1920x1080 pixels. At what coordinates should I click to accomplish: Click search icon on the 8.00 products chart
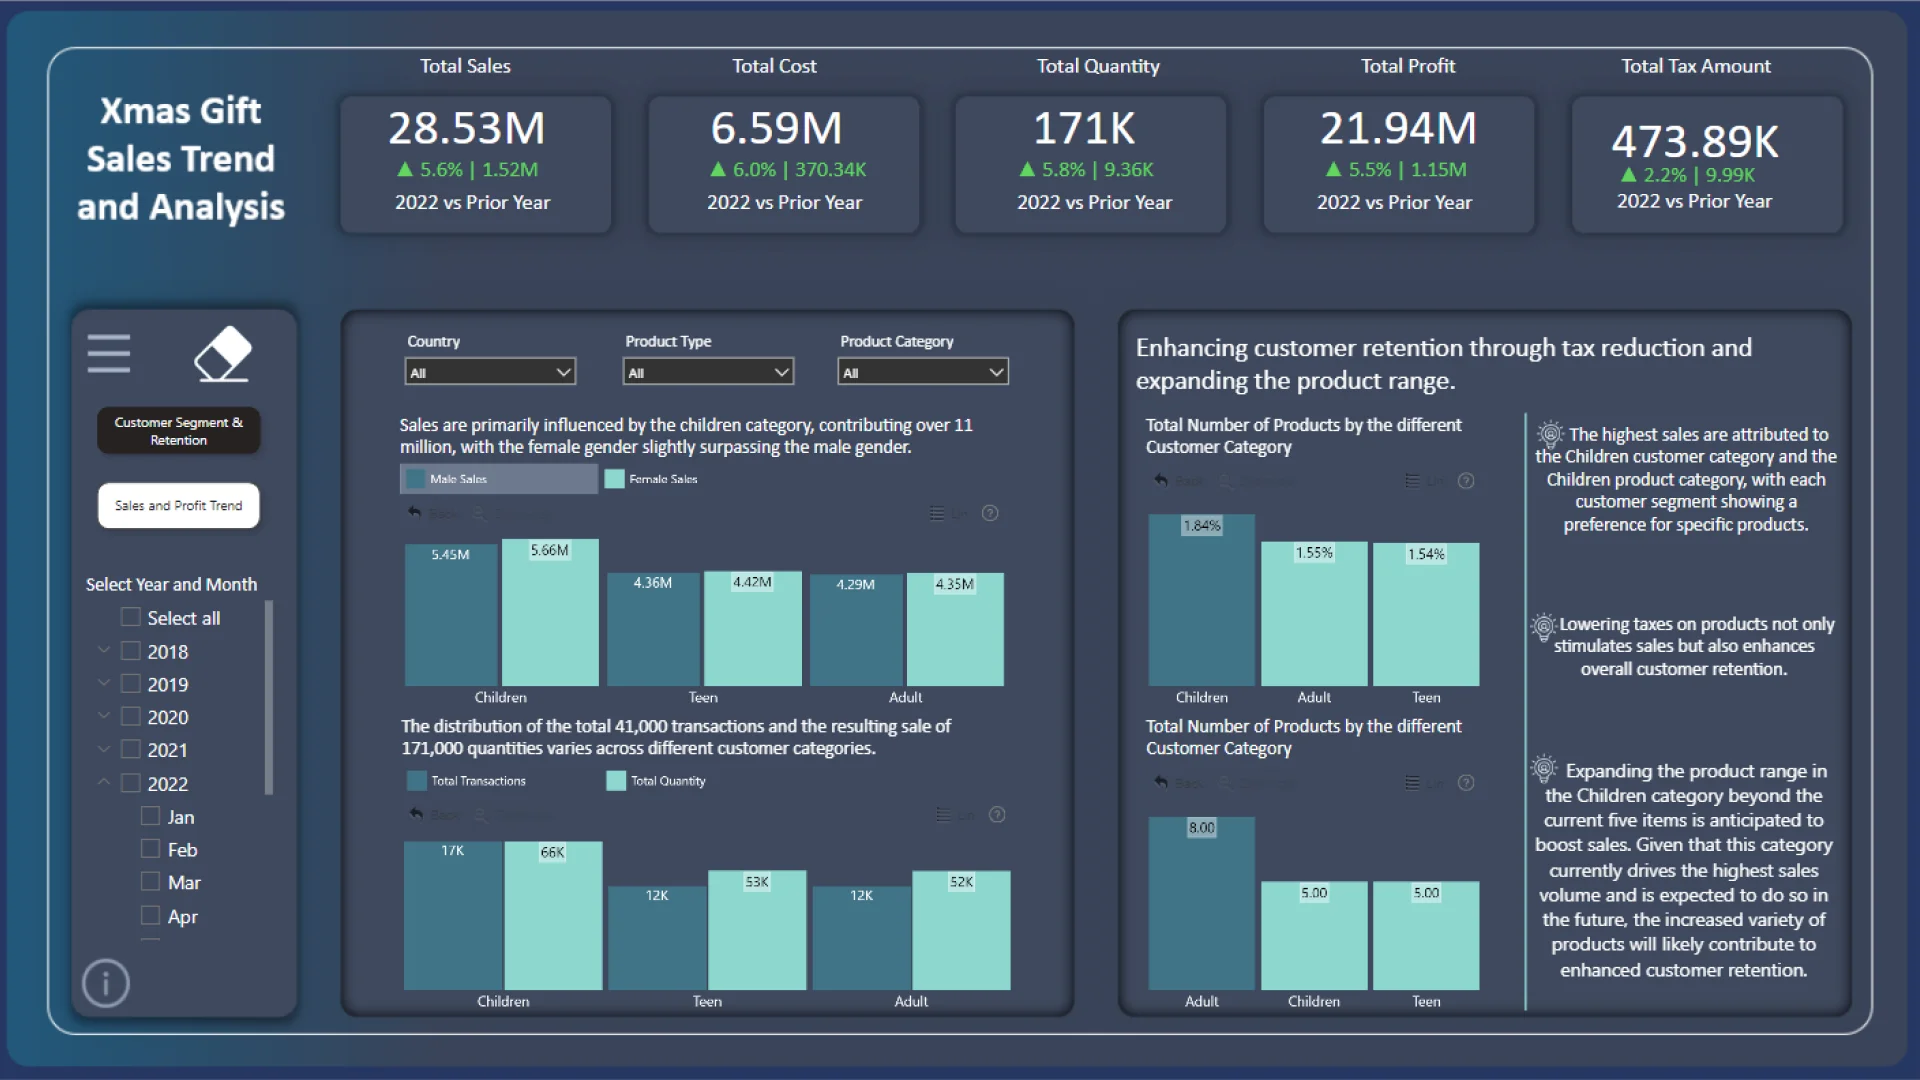[x=1227, y=783]
